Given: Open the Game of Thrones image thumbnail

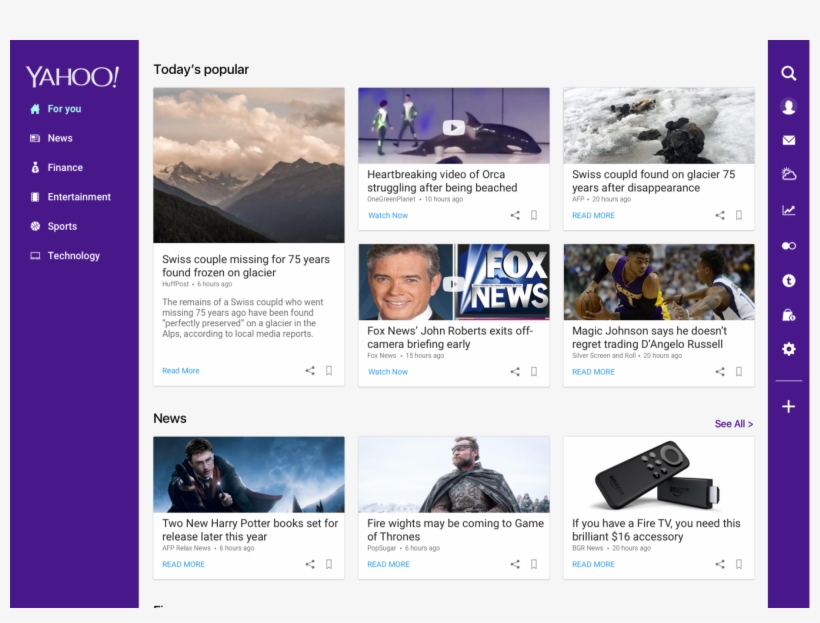Looking at the screenshot, I should 454,474.
